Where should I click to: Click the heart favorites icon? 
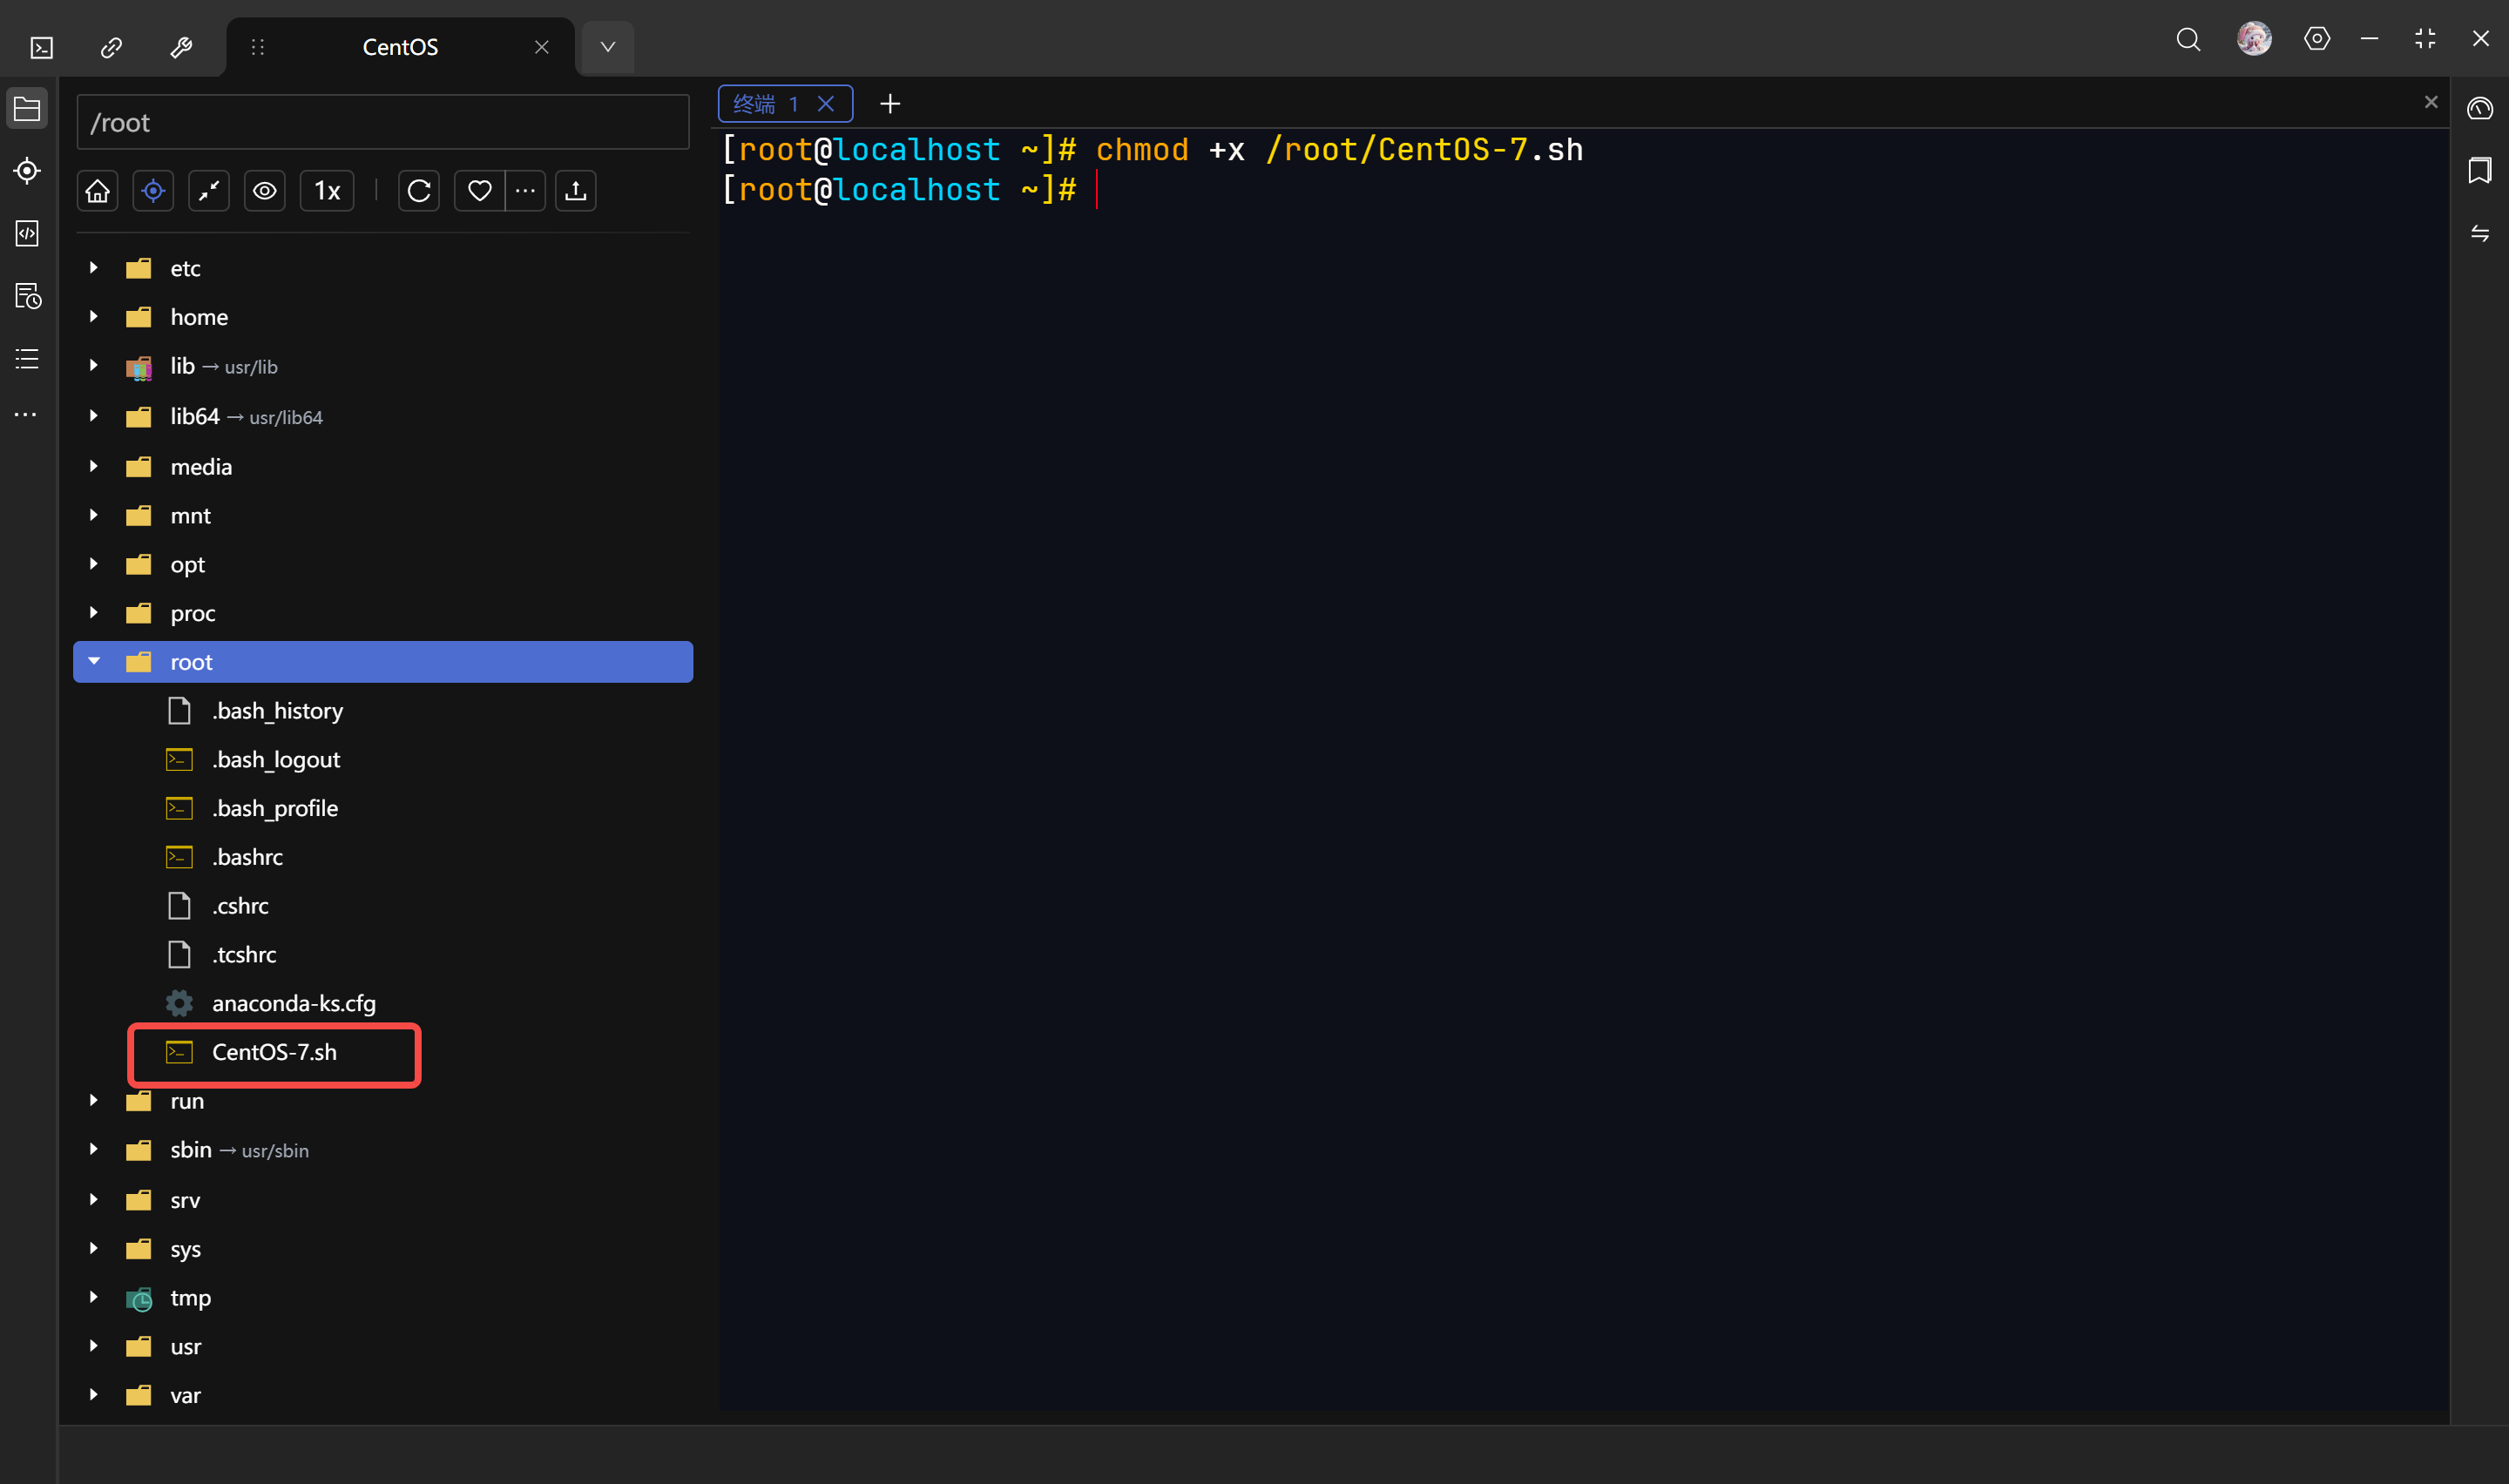[479, 191]
